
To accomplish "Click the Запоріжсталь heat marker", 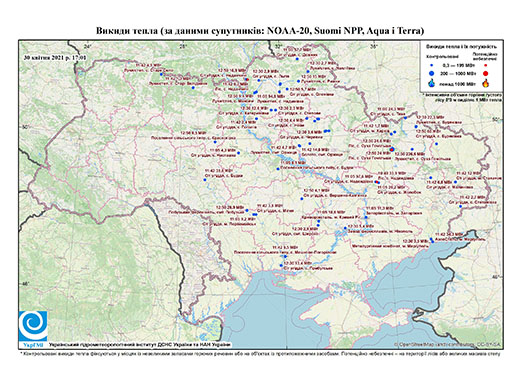I will point(366,217).
